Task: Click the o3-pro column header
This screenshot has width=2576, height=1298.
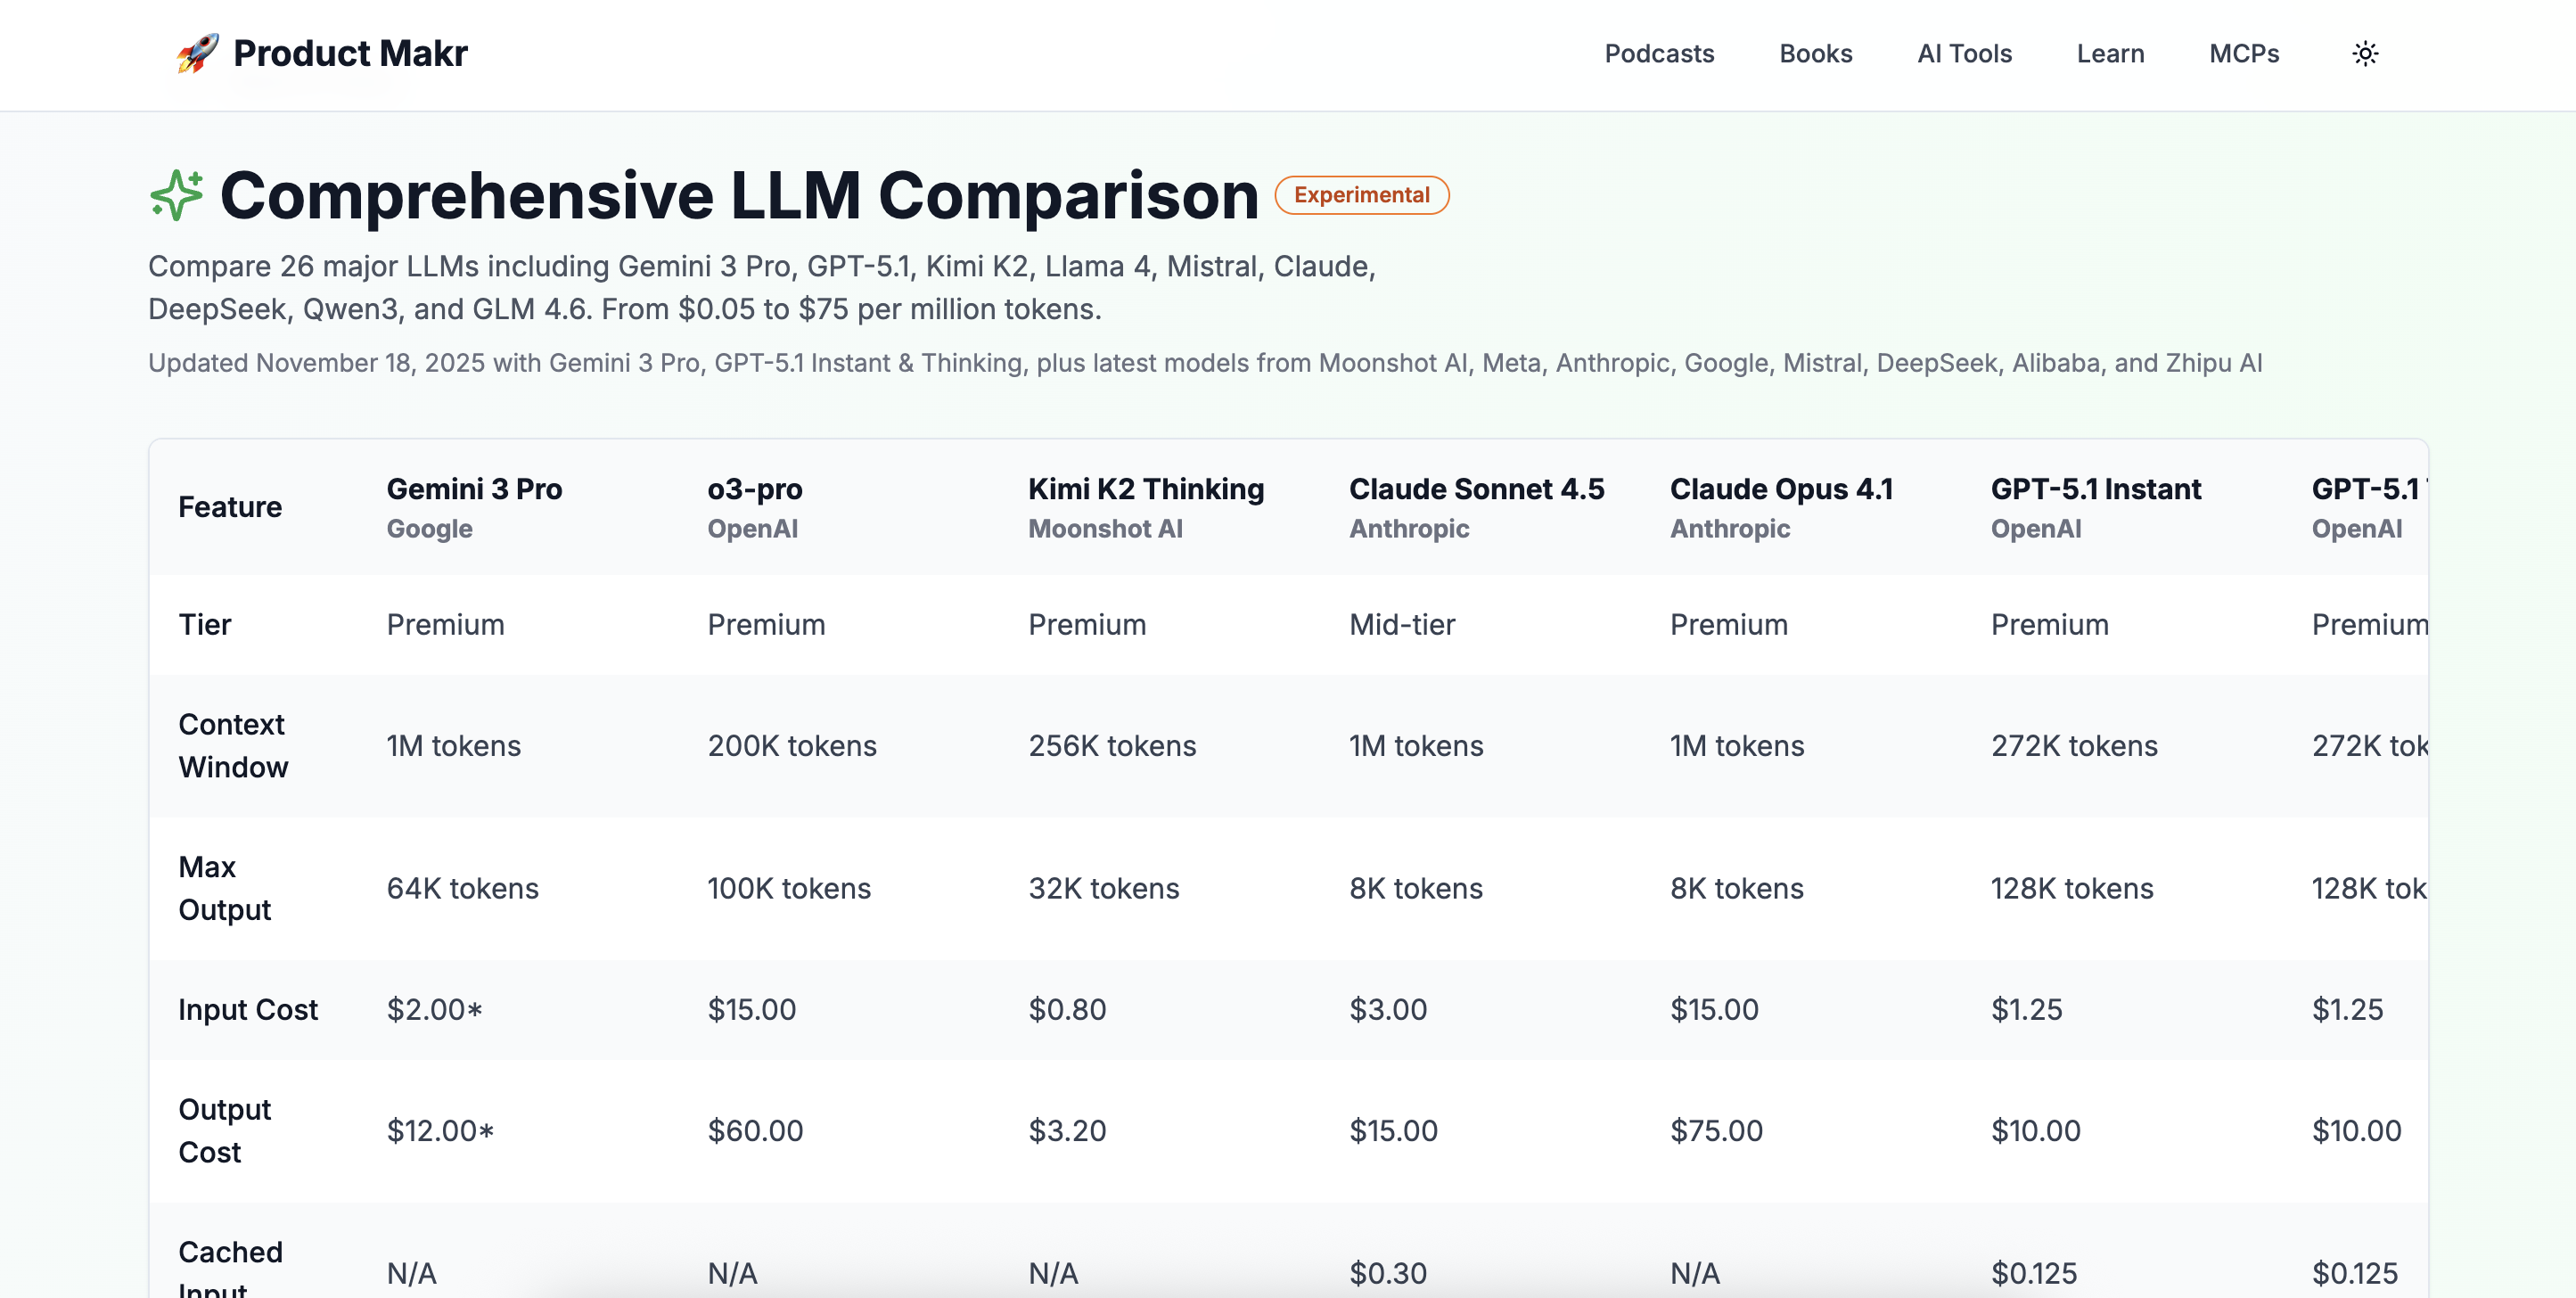Action: point(754,489)
